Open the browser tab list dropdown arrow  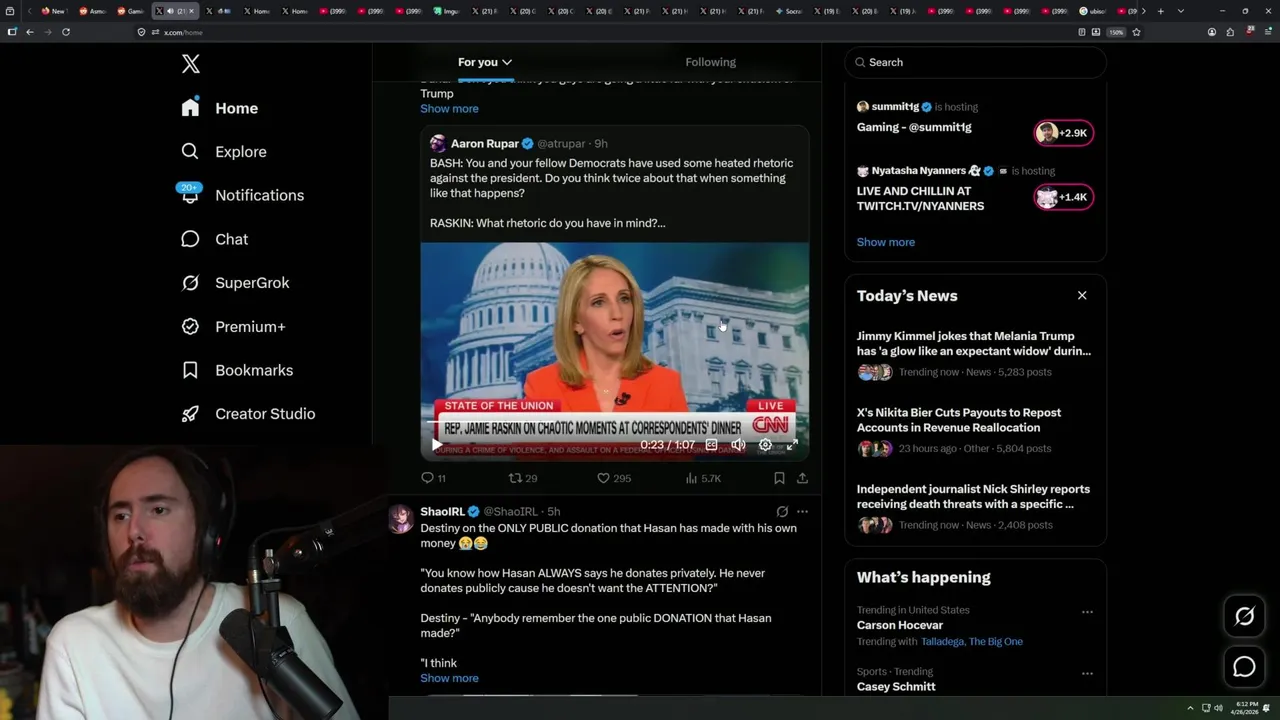point(1181,11)
